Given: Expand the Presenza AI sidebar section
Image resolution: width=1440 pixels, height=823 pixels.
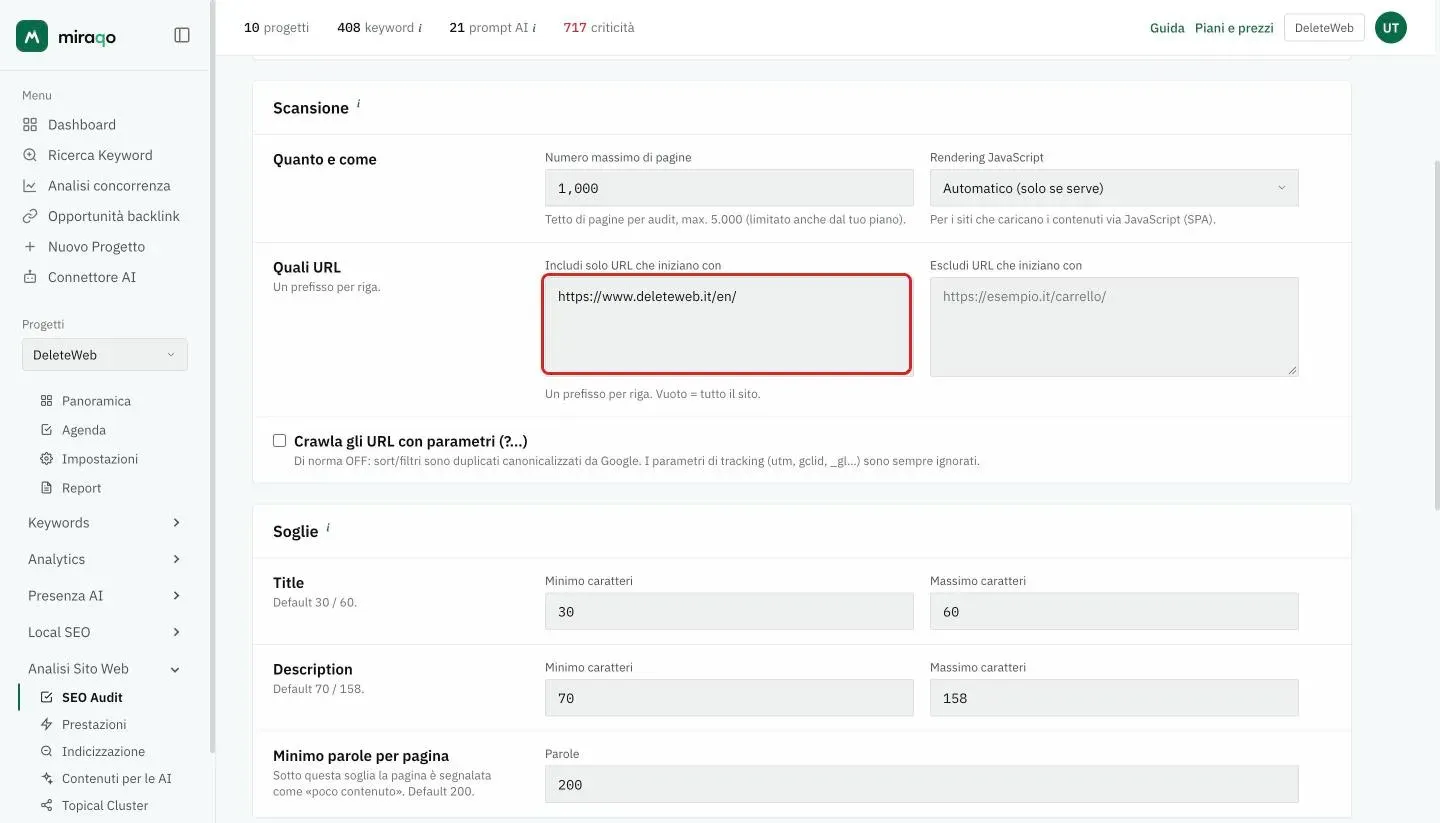Looking at the screenshot, I should 104,596.
